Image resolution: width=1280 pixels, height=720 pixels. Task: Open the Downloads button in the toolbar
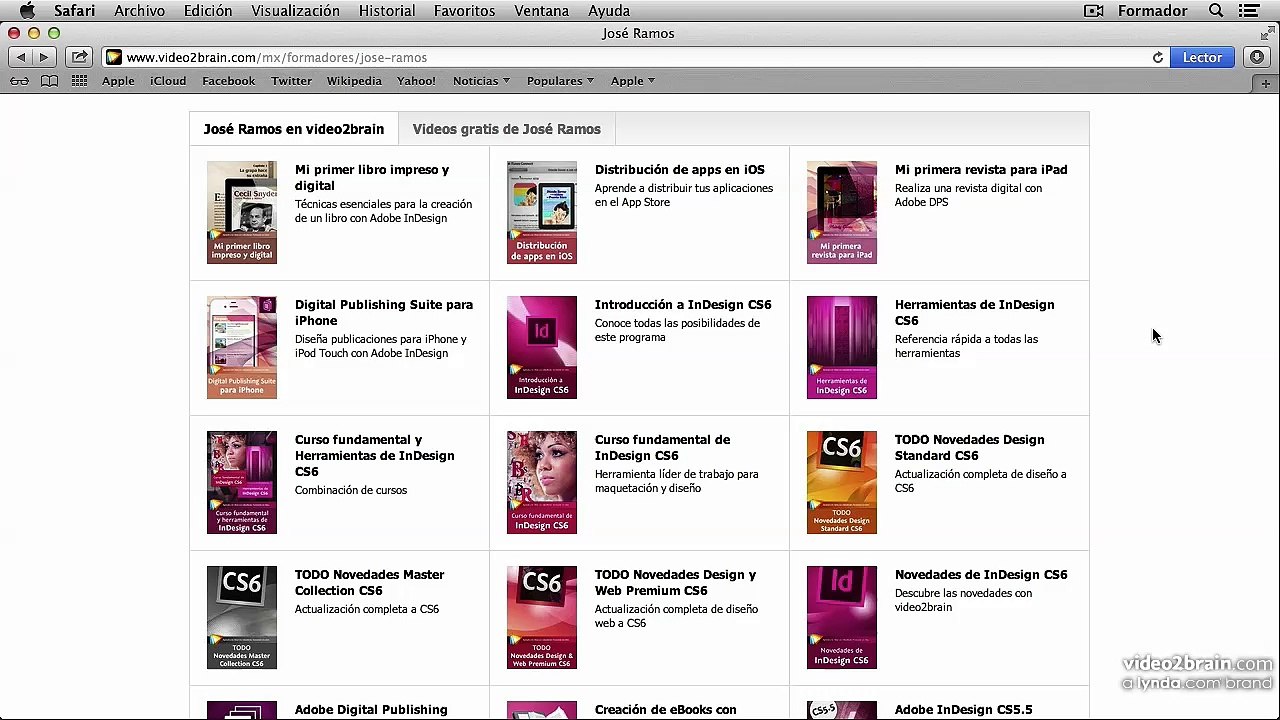click(1257, 58)
